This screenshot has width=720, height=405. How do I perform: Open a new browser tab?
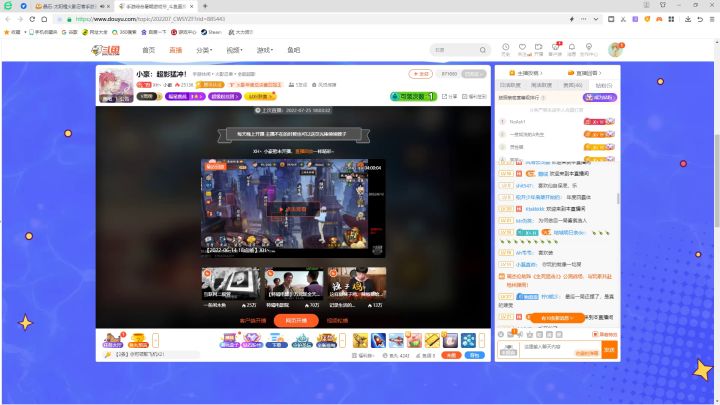[205, 6]
